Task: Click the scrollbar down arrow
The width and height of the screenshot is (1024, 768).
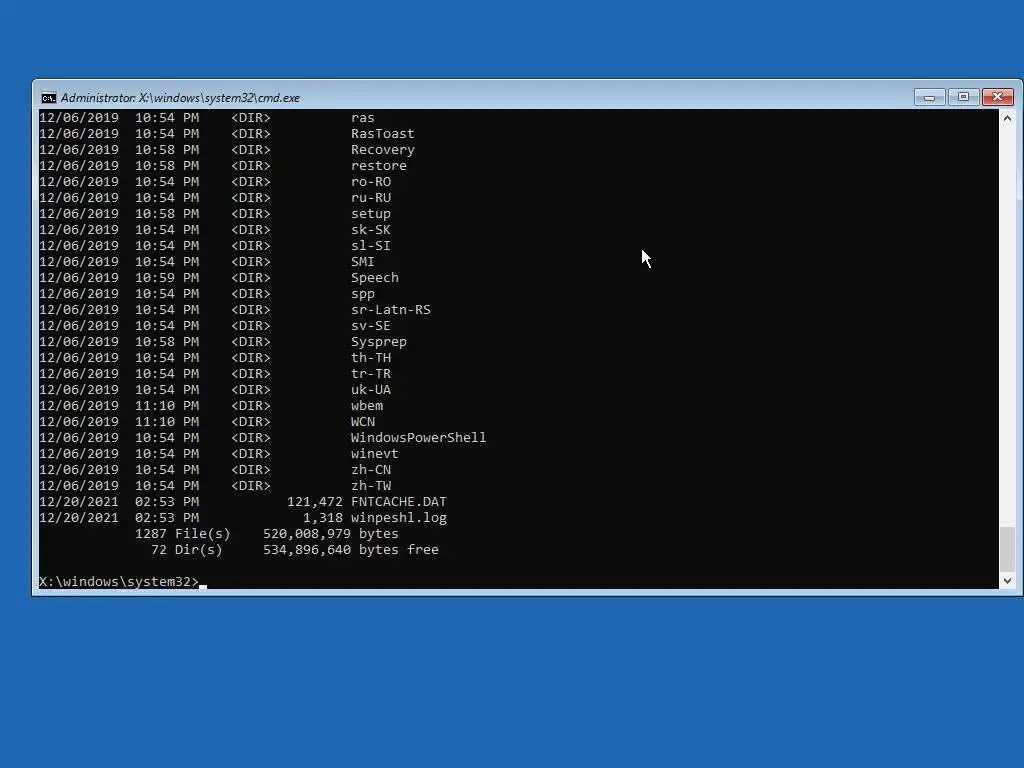Action: click(x=1007, y=581)
